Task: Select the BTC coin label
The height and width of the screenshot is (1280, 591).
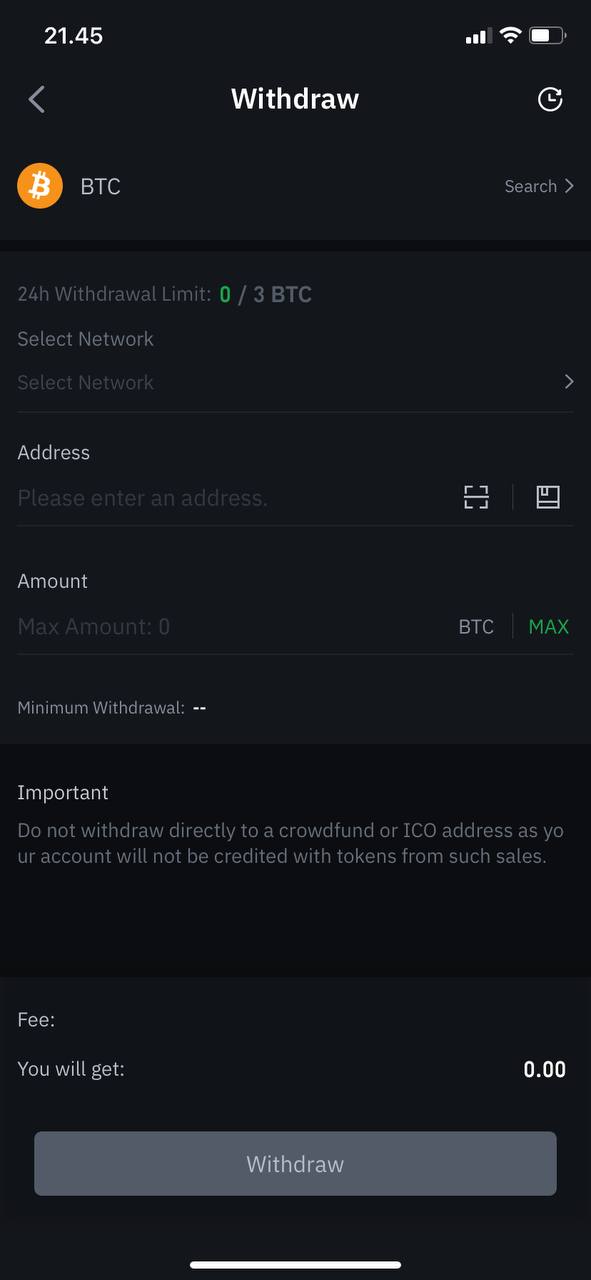Action: point(100,186)
